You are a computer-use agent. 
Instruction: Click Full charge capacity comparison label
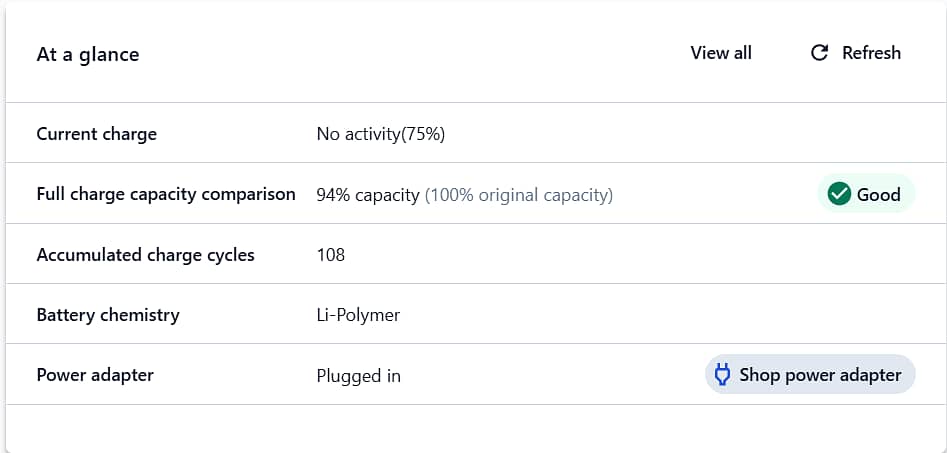click(x=166, y=194)
